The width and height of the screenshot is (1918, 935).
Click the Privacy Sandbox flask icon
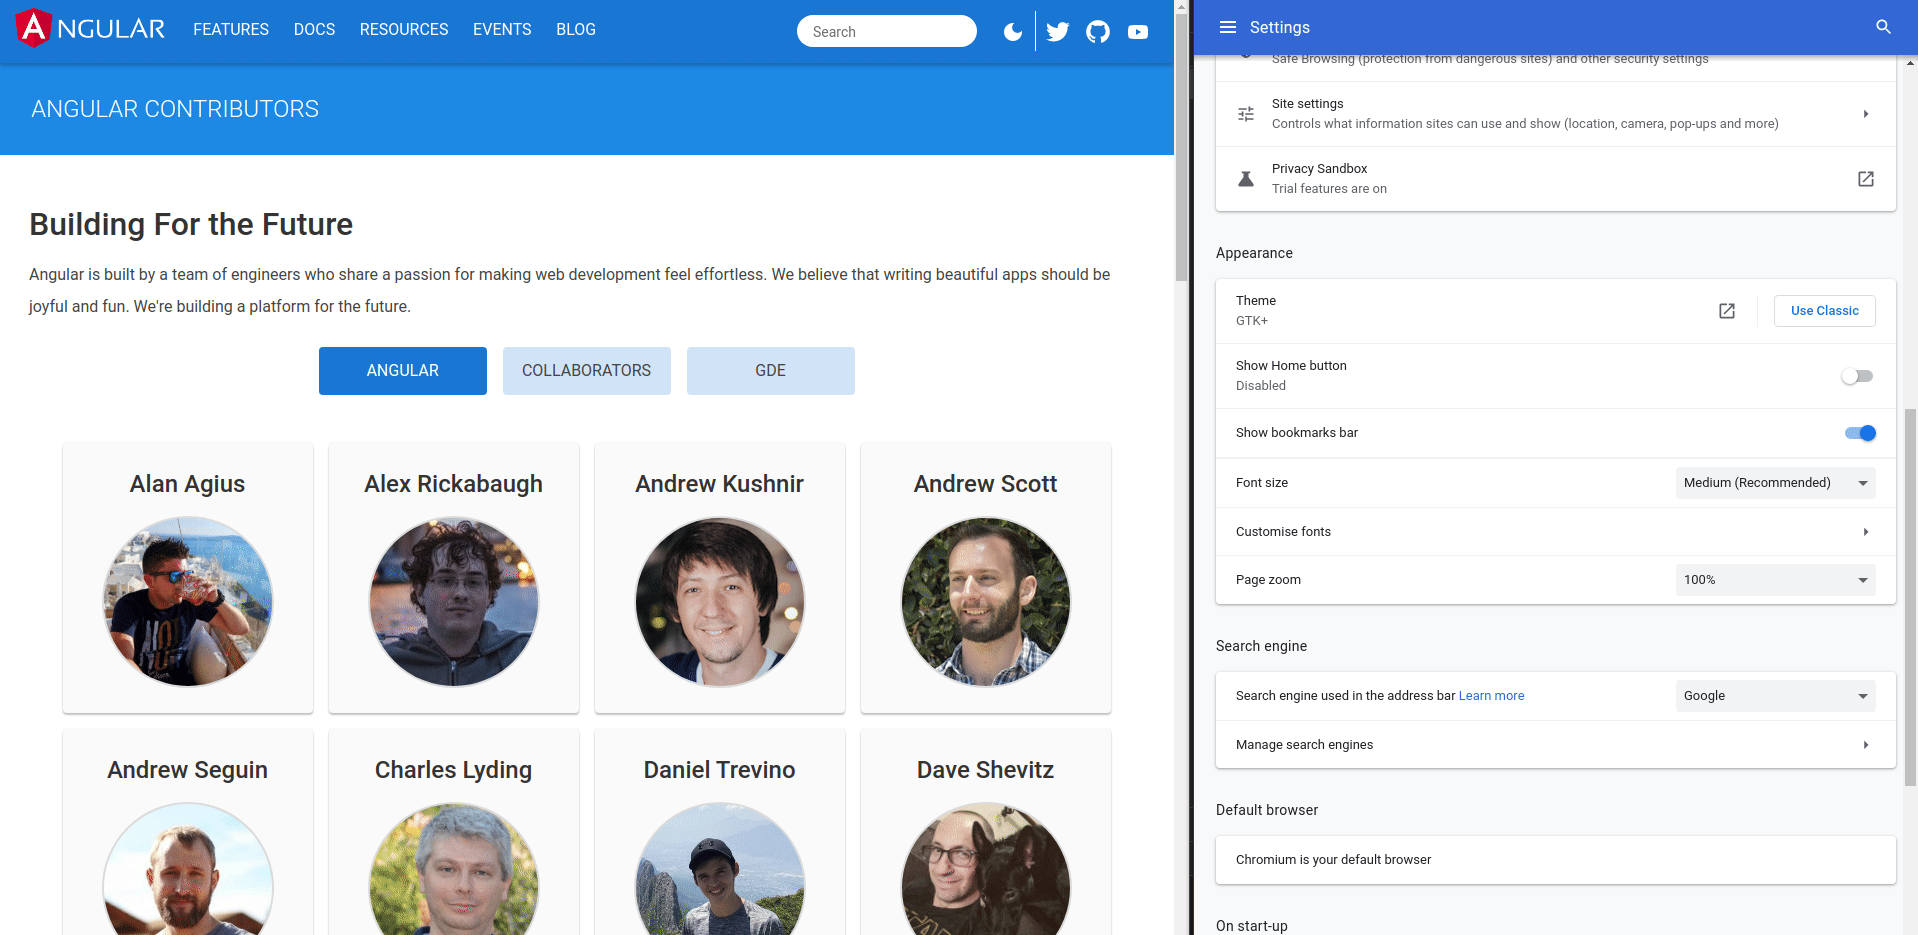point(1246,179)
